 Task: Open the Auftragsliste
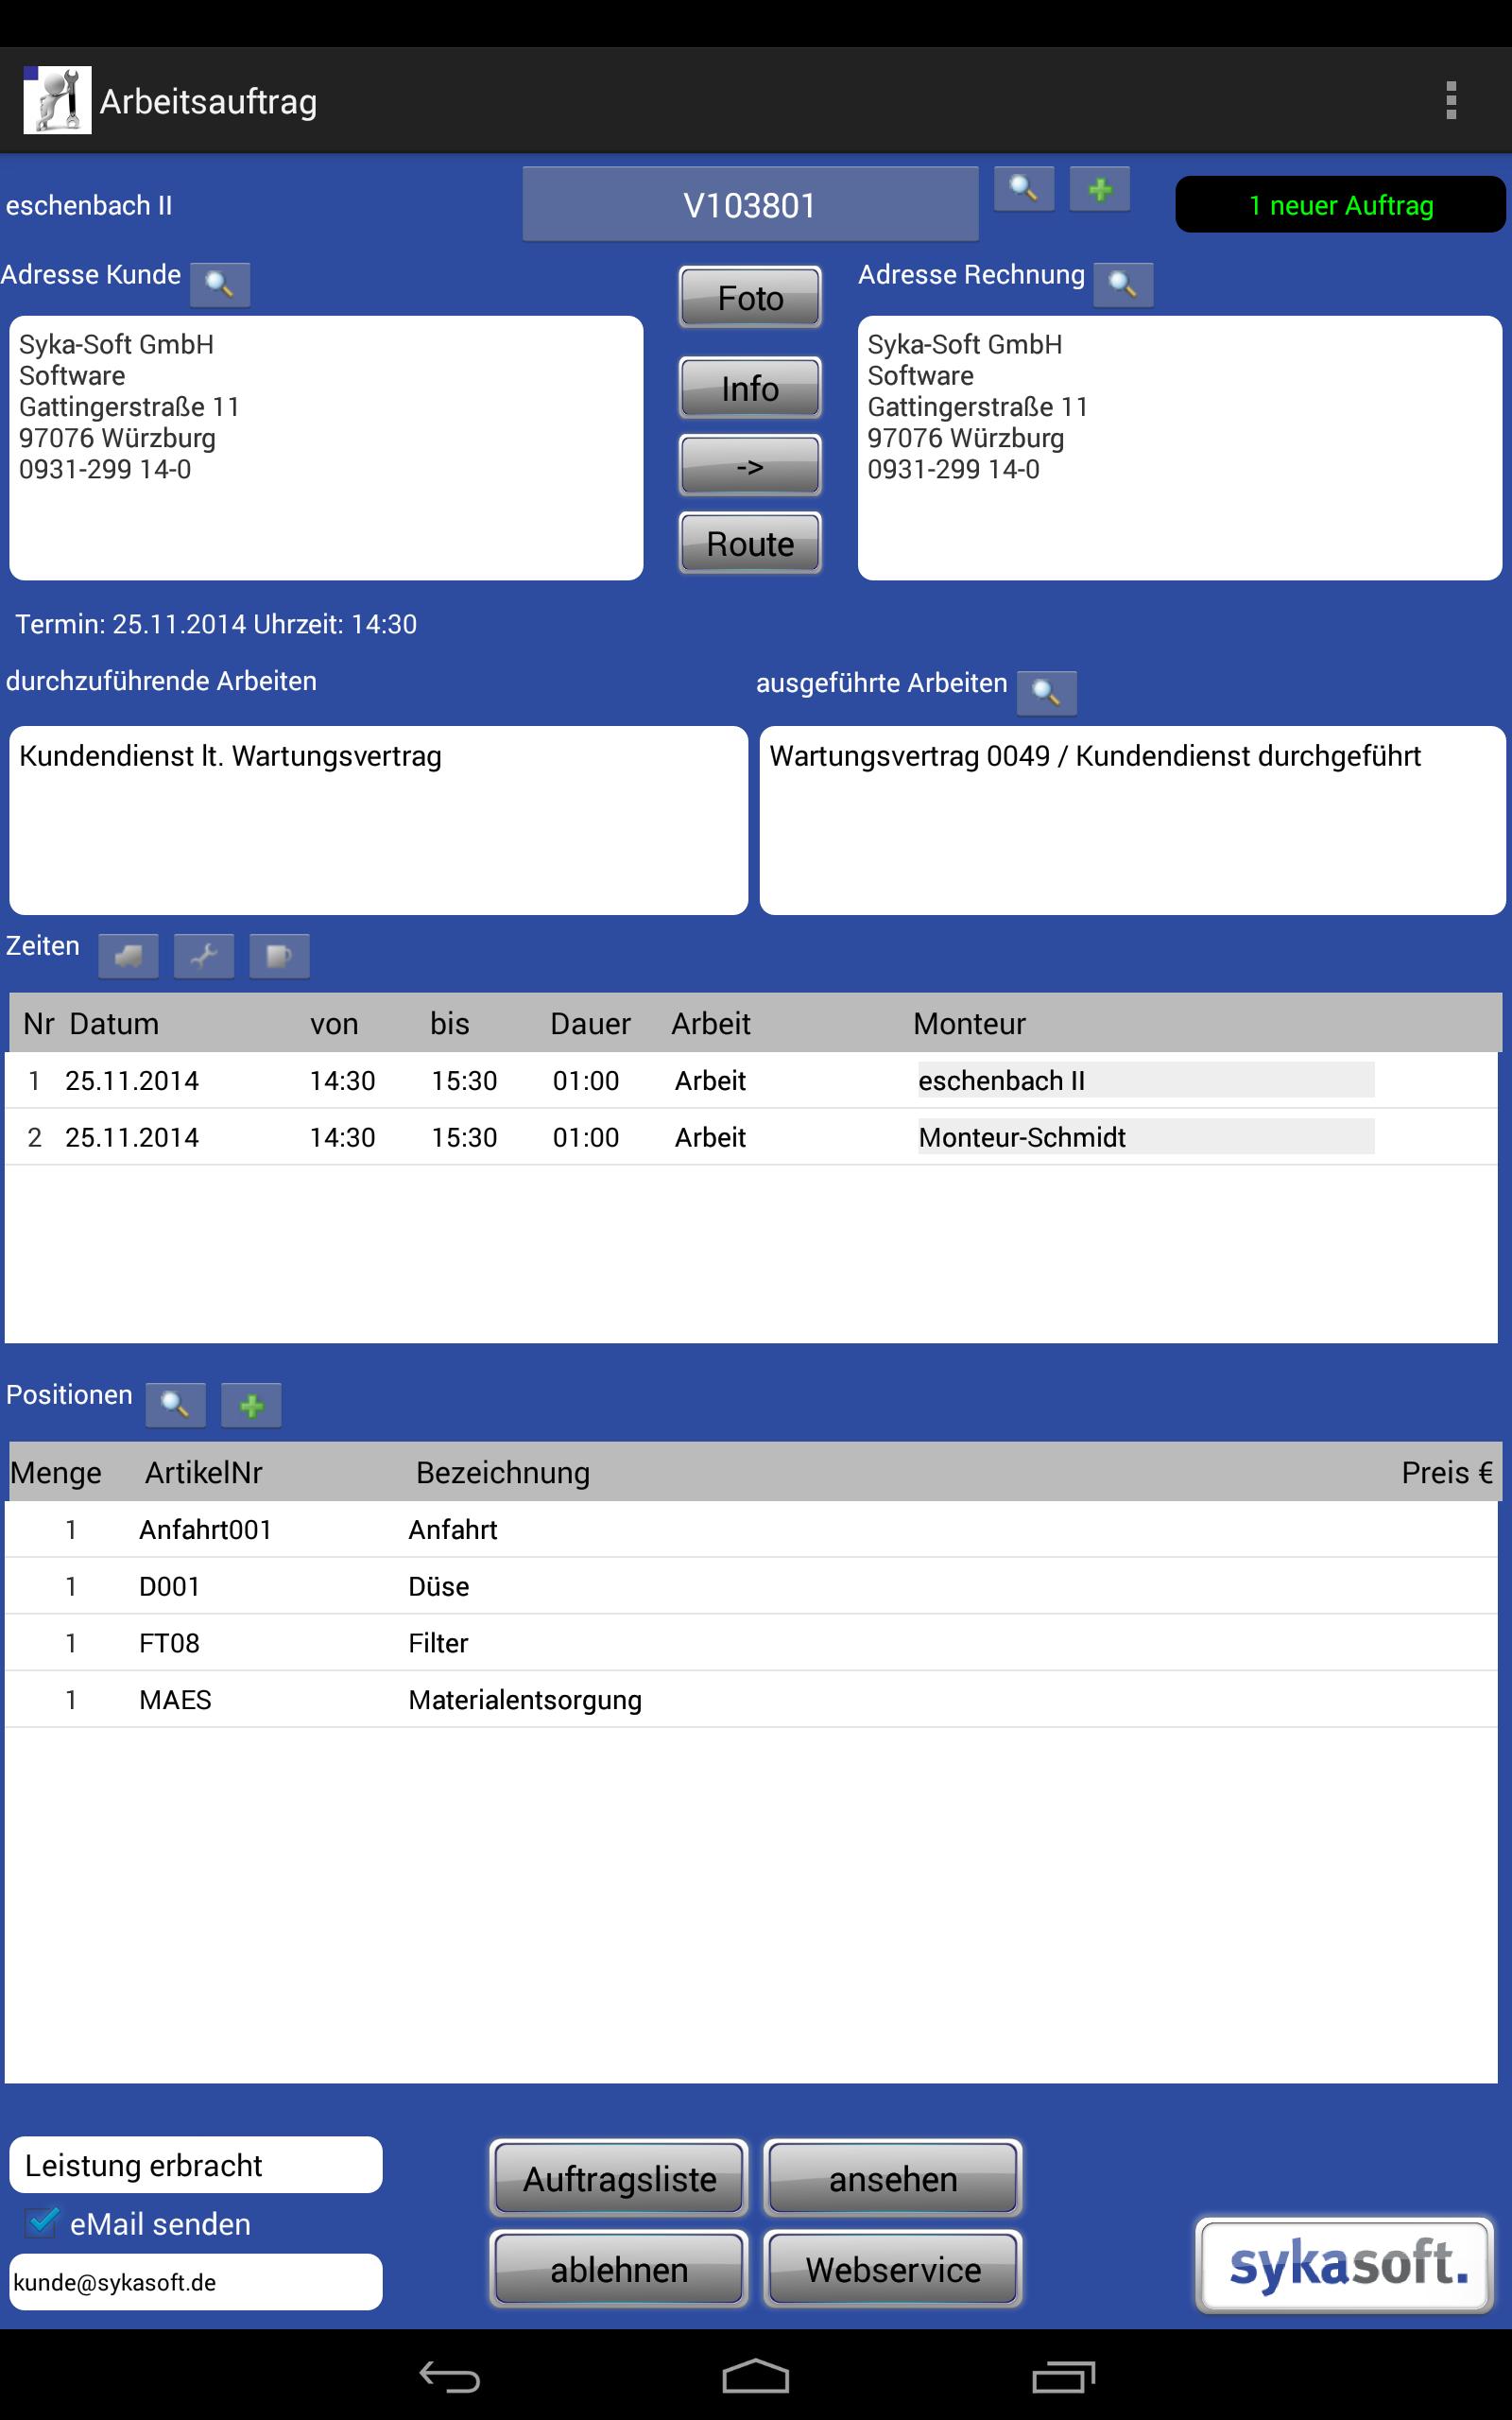click(x=617, y=2178)
